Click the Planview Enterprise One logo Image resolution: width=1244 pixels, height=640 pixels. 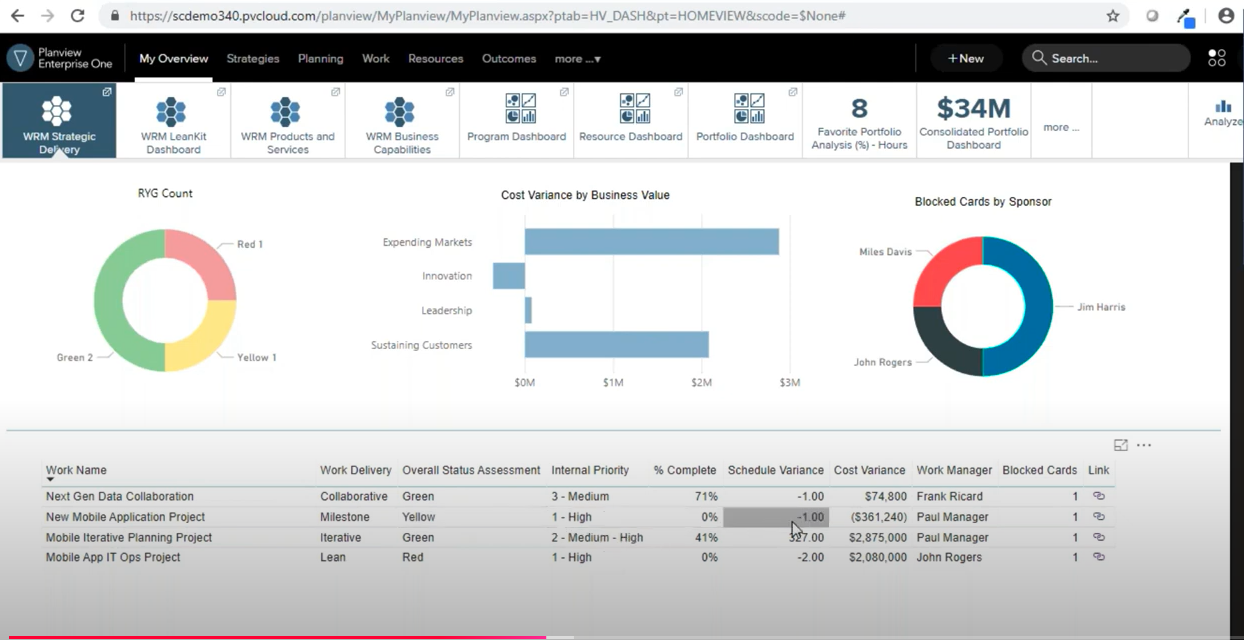pyautogui.click(x=59, y=58)
